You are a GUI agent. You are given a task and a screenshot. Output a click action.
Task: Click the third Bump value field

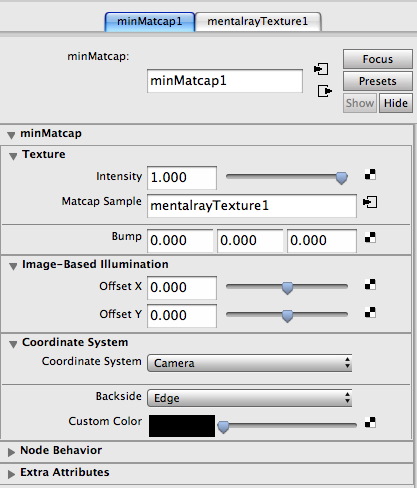click(322, 241)
